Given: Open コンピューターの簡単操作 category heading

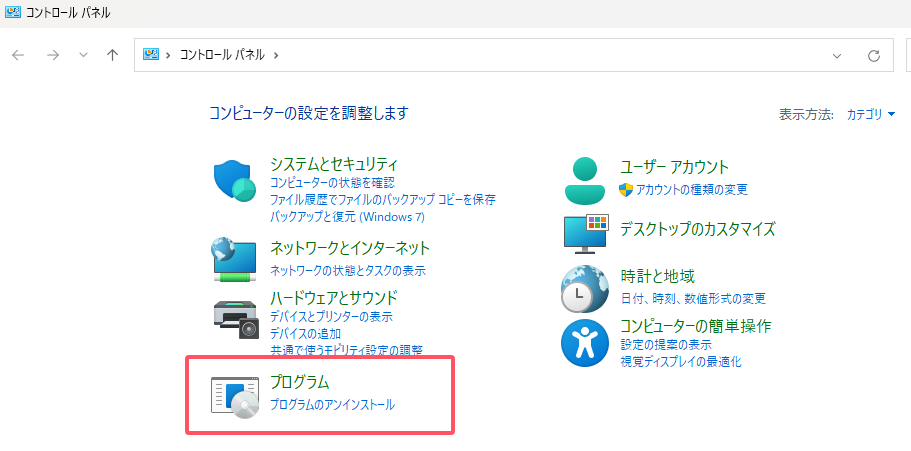Looking at the screenshot, I should (695, 326).
